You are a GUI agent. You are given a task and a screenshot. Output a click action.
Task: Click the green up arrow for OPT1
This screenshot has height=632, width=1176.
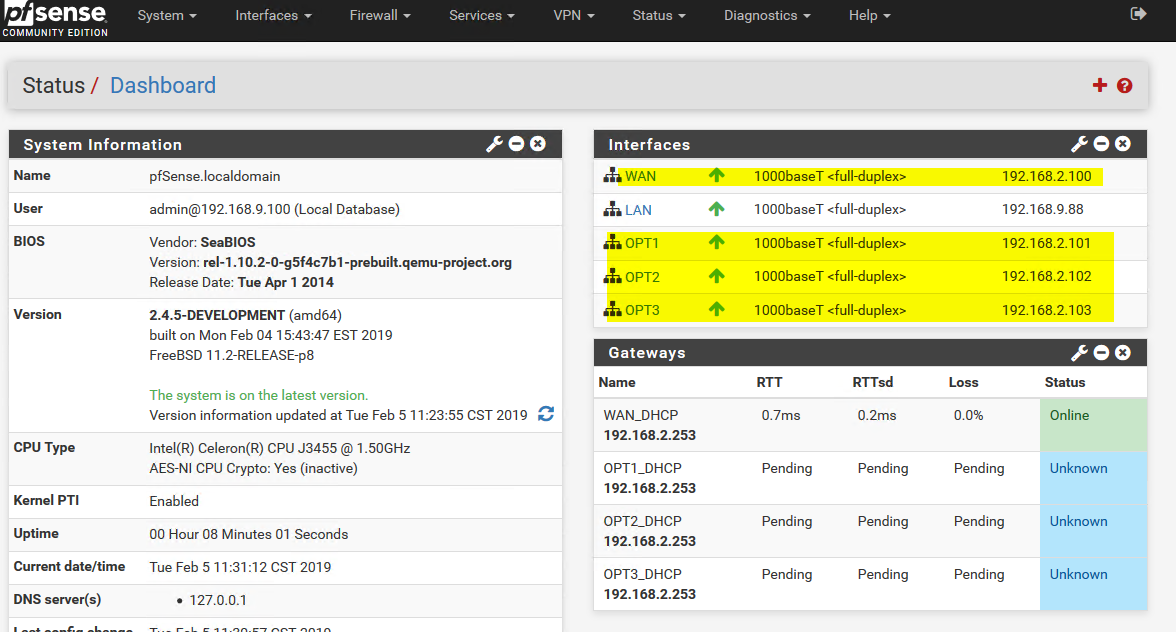[716, 242]
